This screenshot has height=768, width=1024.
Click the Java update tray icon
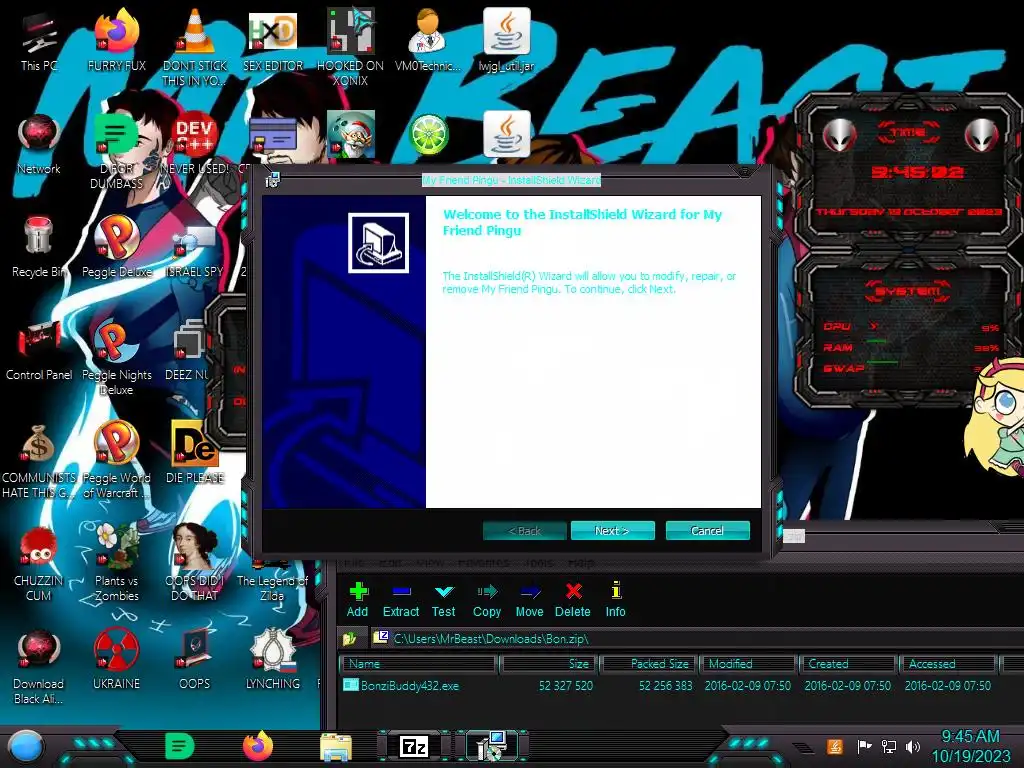pyautogui.click(x=834, y=746)
